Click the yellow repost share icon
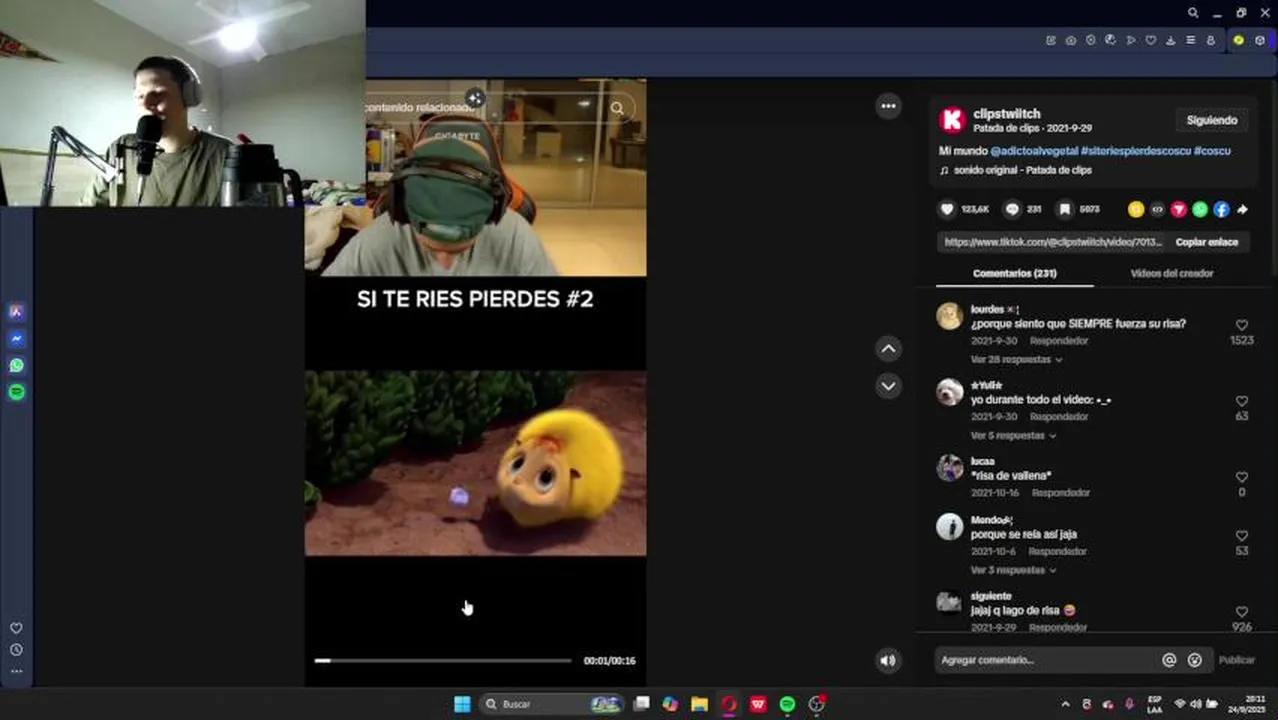This screenshot has height=720, width=1278. coord(1136,209)
